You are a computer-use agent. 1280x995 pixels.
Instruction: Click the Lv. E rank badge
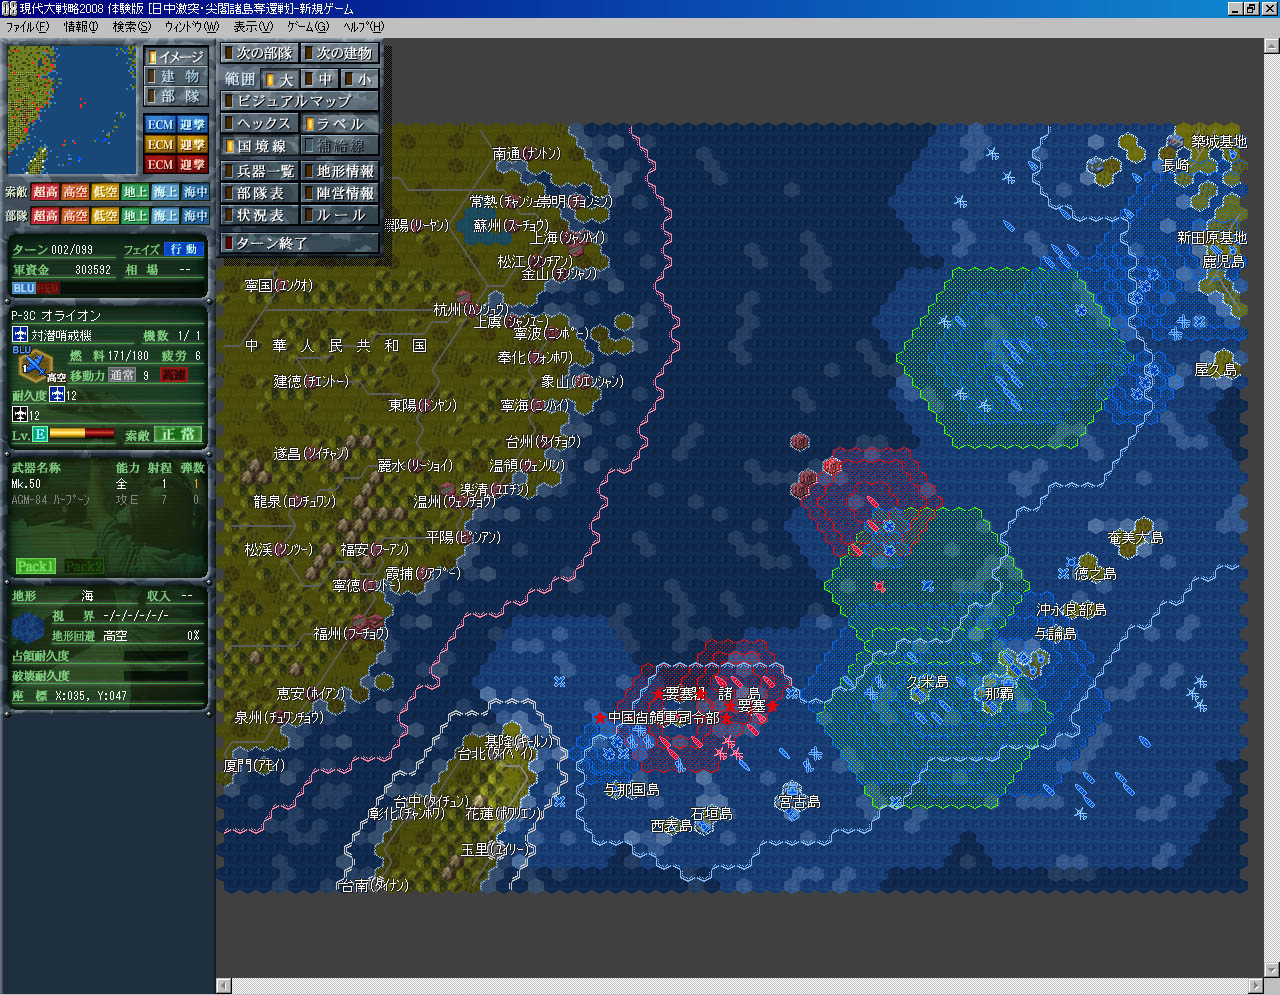[40, 434]
